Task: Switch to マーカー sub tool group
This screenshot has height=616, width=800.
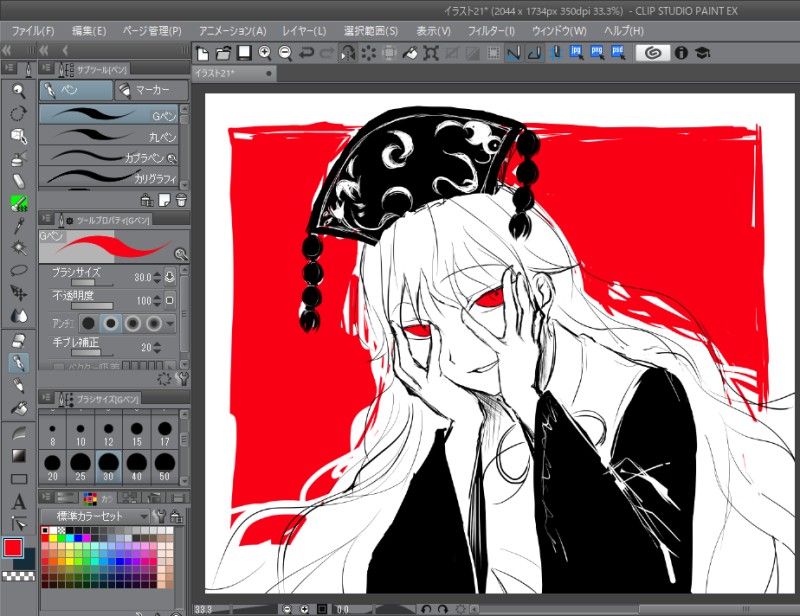Action: (152, 90)
